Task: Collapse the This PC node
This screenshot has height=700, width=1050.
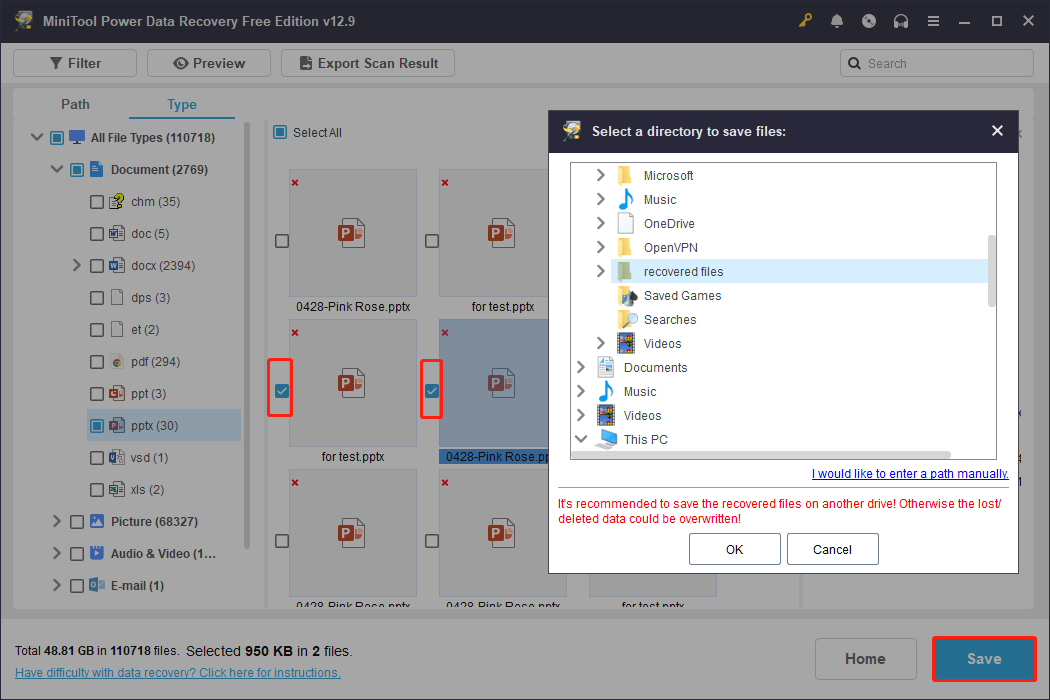Action: coord(581,439)
